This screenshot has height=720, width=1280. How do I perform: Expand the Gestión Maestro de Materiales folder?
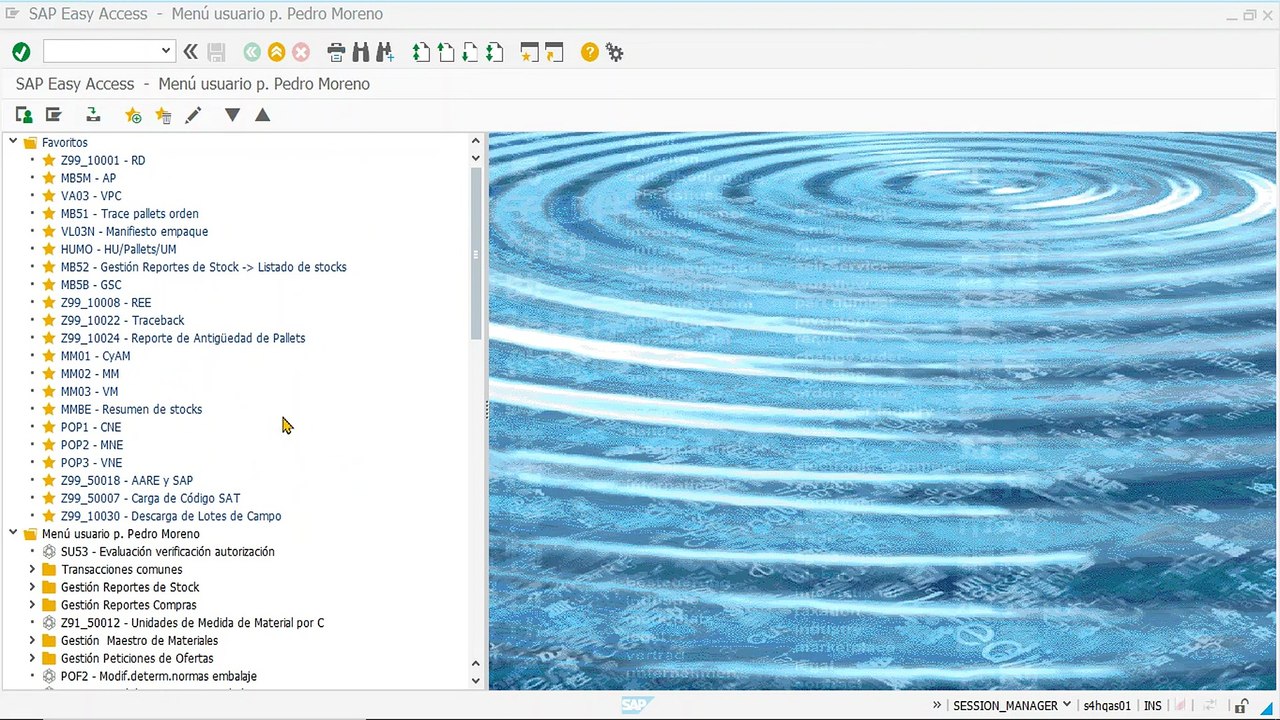32,640
